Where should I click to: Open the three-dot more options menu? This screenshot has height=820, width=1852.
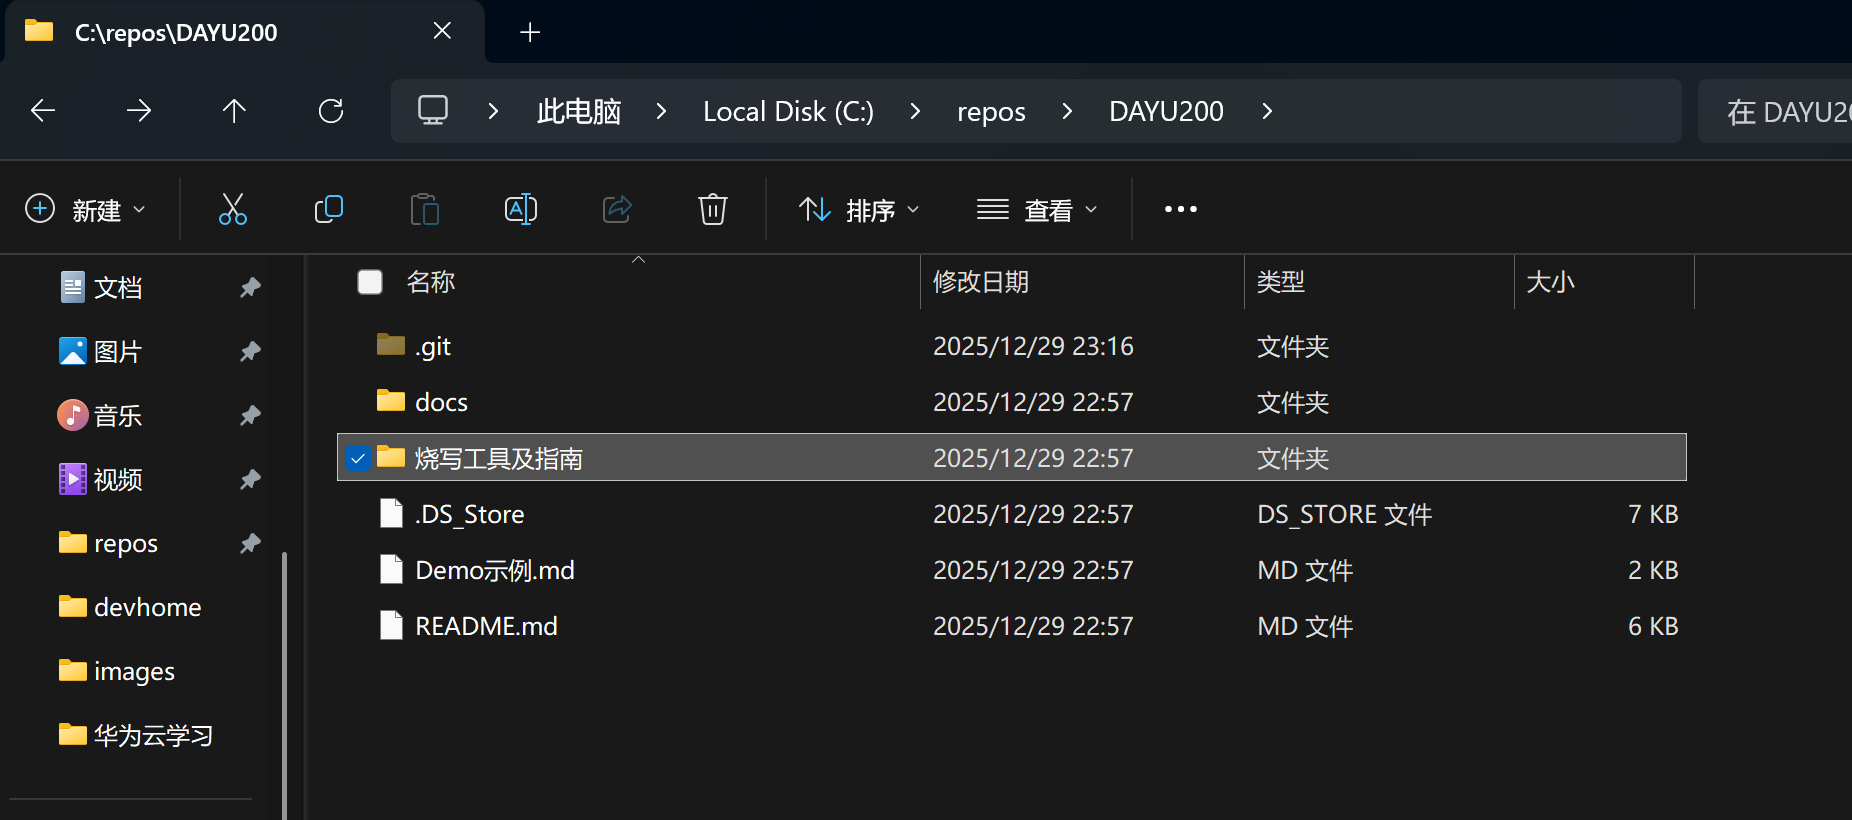coord(1181,209)
